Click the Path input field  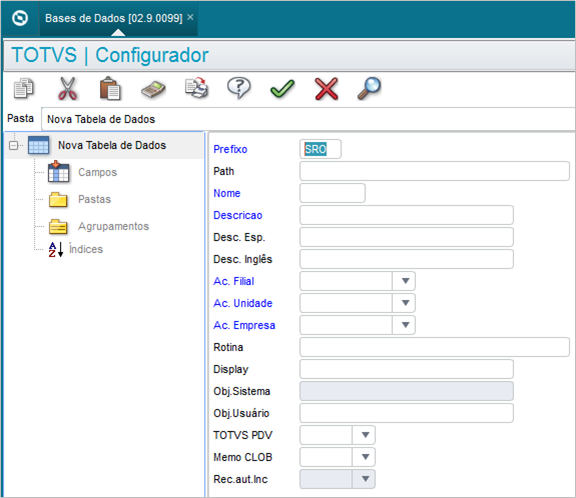(x=435, y=171)
